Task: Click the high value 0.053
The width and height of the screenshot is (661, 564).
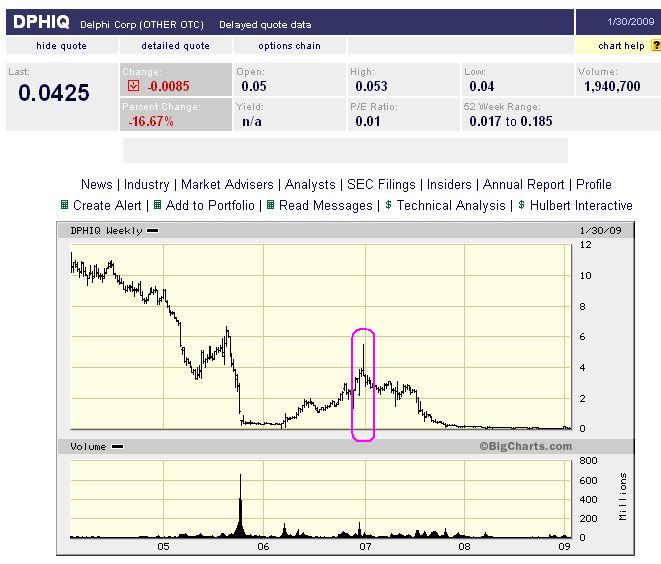Action: pos(371,86)
